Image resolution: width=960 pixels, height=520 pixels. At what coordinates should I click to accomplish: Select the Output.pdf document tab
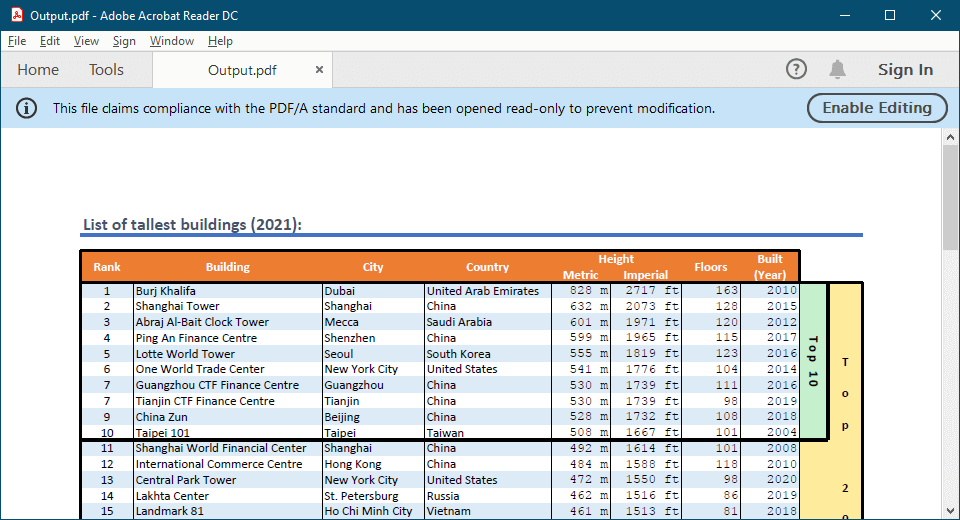(242, 70)
